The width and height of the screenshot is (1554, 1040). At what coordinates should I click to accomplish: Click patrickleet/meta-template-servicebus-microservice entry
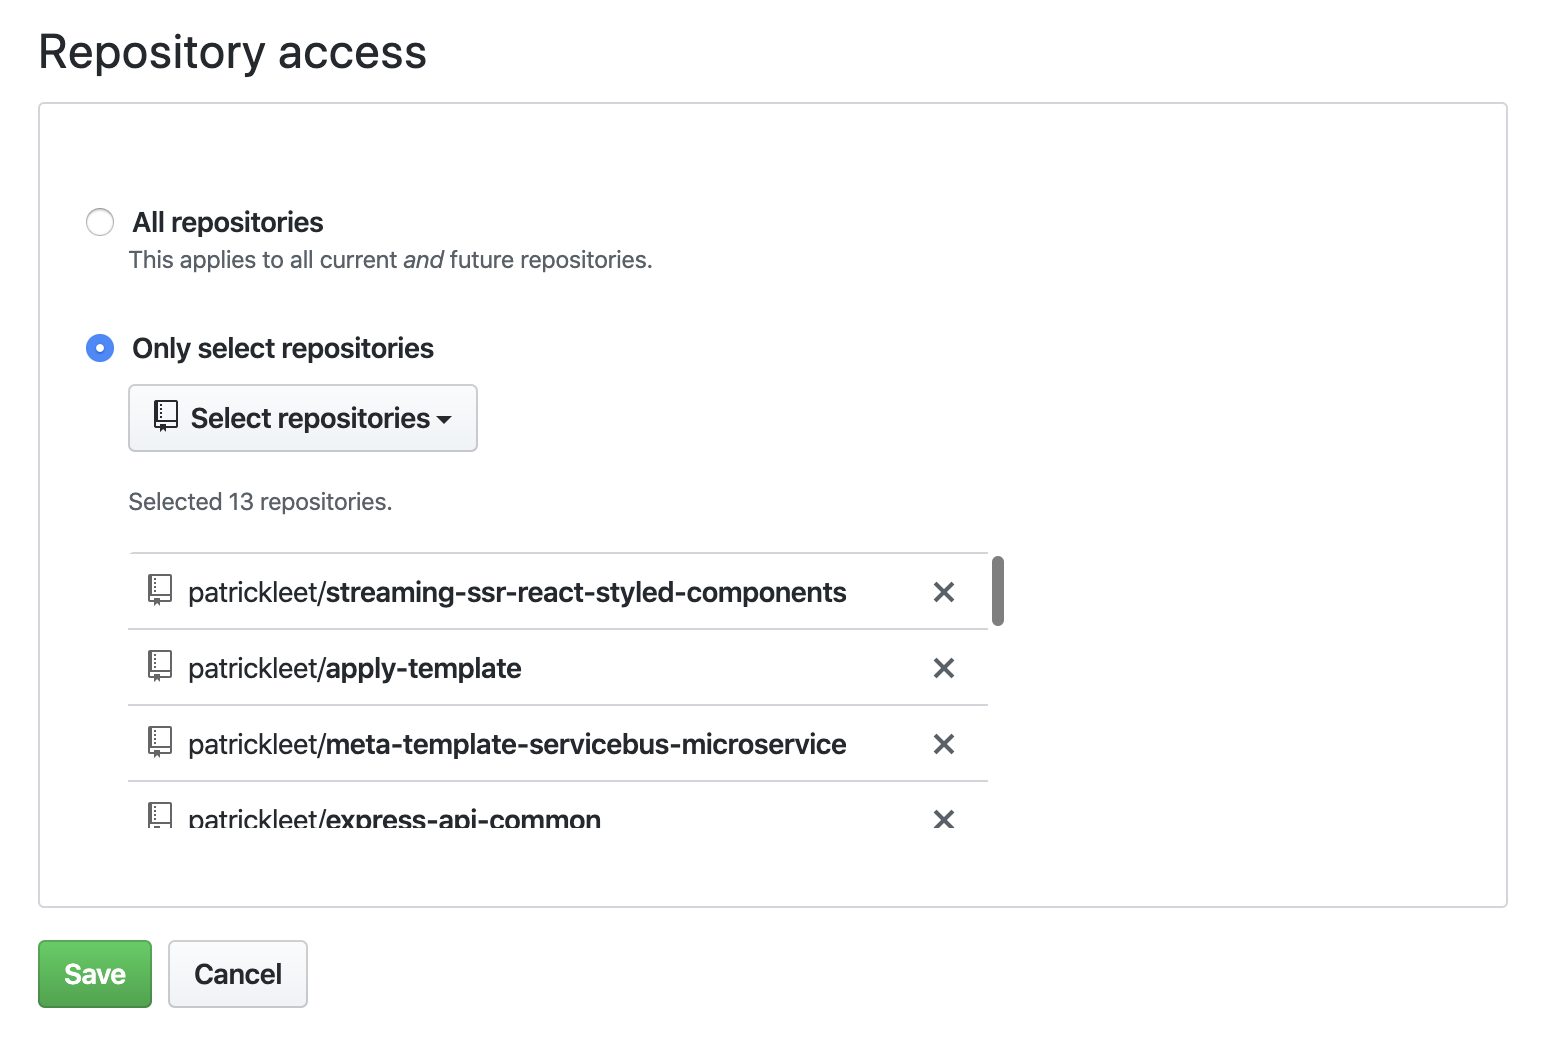[517, 744]
